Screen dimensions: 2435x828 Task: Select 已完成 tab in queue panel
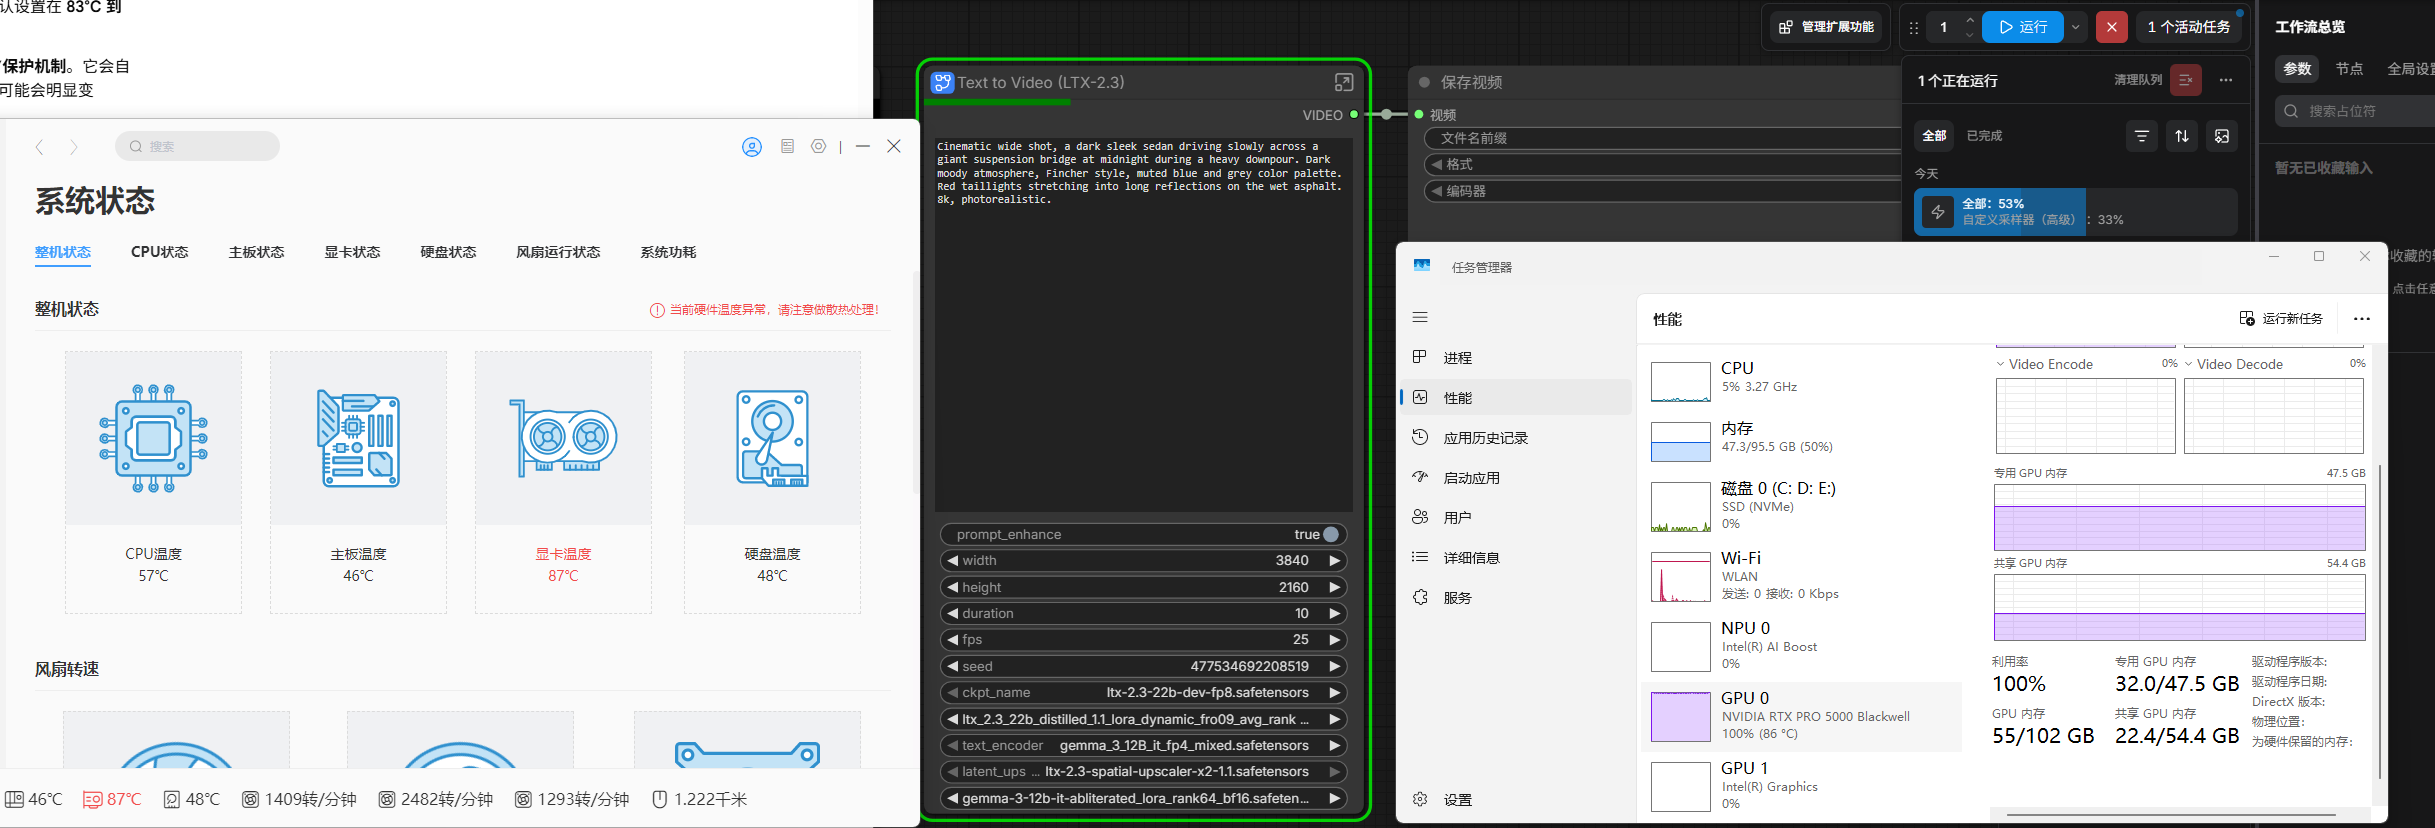pyautogui.click(x=1984, y=136)
